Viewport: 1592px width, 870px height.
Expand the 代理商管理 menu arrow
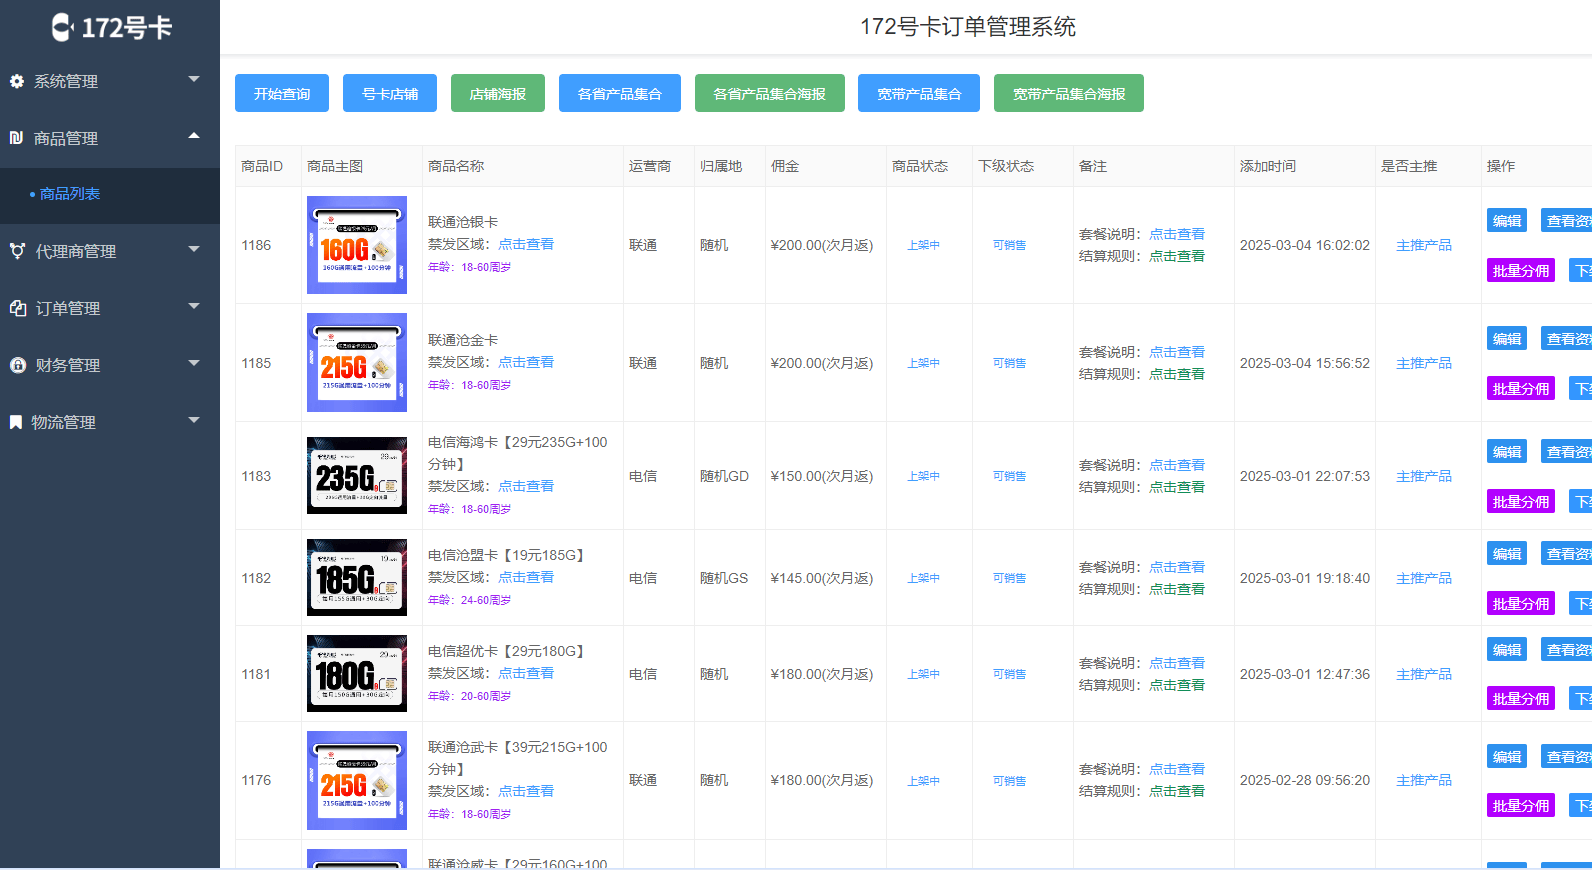tap(194, 248)
